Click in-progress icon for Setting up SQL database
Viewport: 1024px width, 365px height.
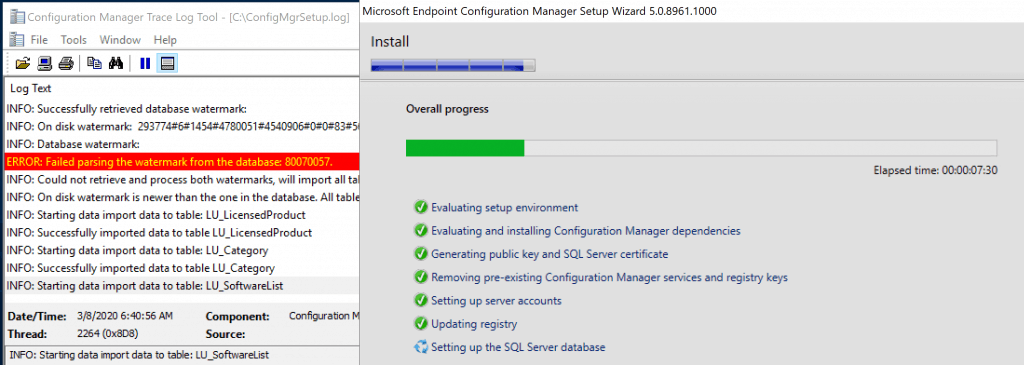pos(421,347)
